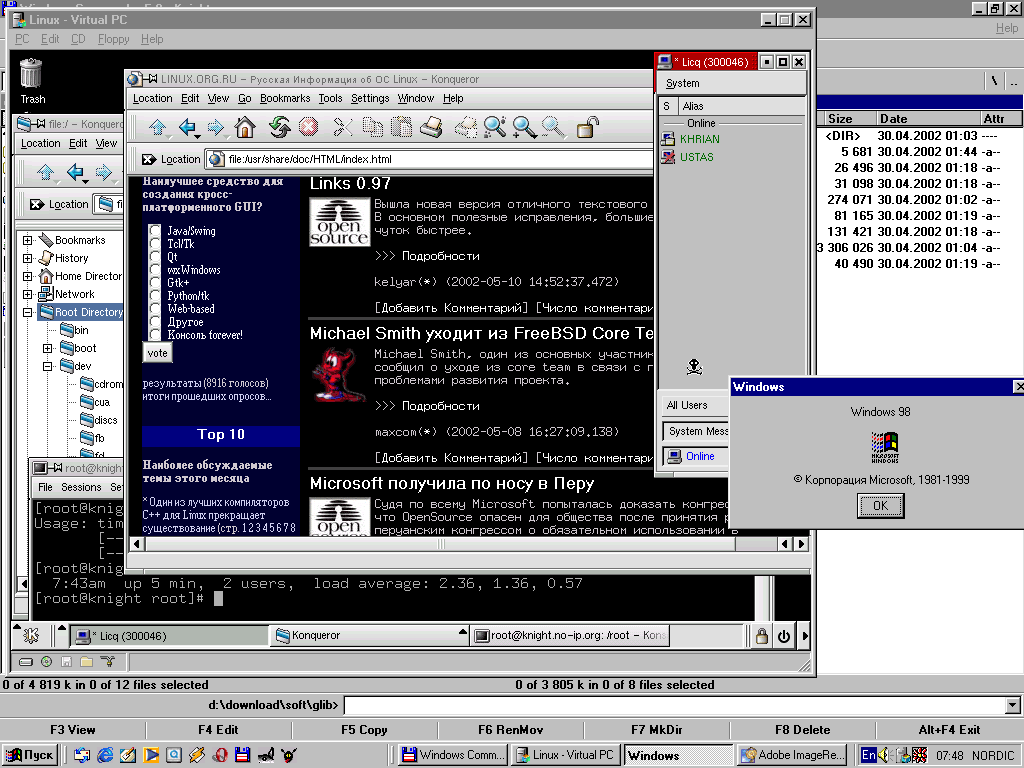Increase font size with magnifier plus icon
Viewport: 1024px width, 768px height.
[524, 127]
